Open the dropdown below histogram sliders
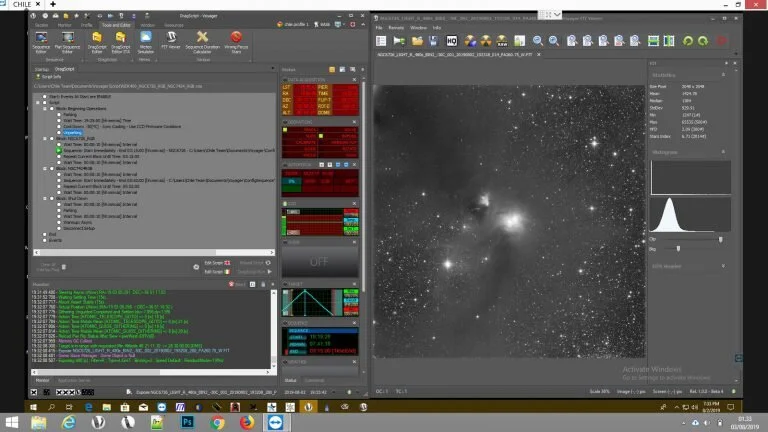The width and height of the screenshot is (768, 432). pyautogui.click(x=723, y=266)
